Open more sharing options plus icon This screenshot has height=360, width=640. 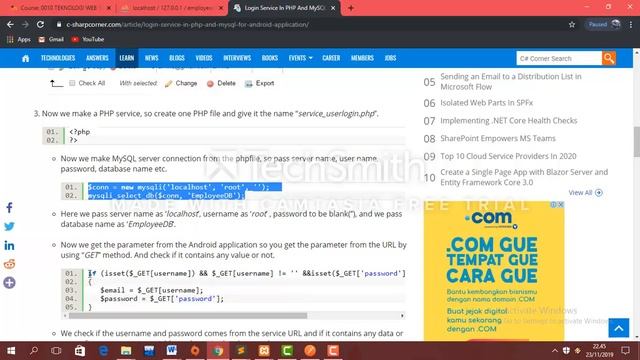pos(9,282)
